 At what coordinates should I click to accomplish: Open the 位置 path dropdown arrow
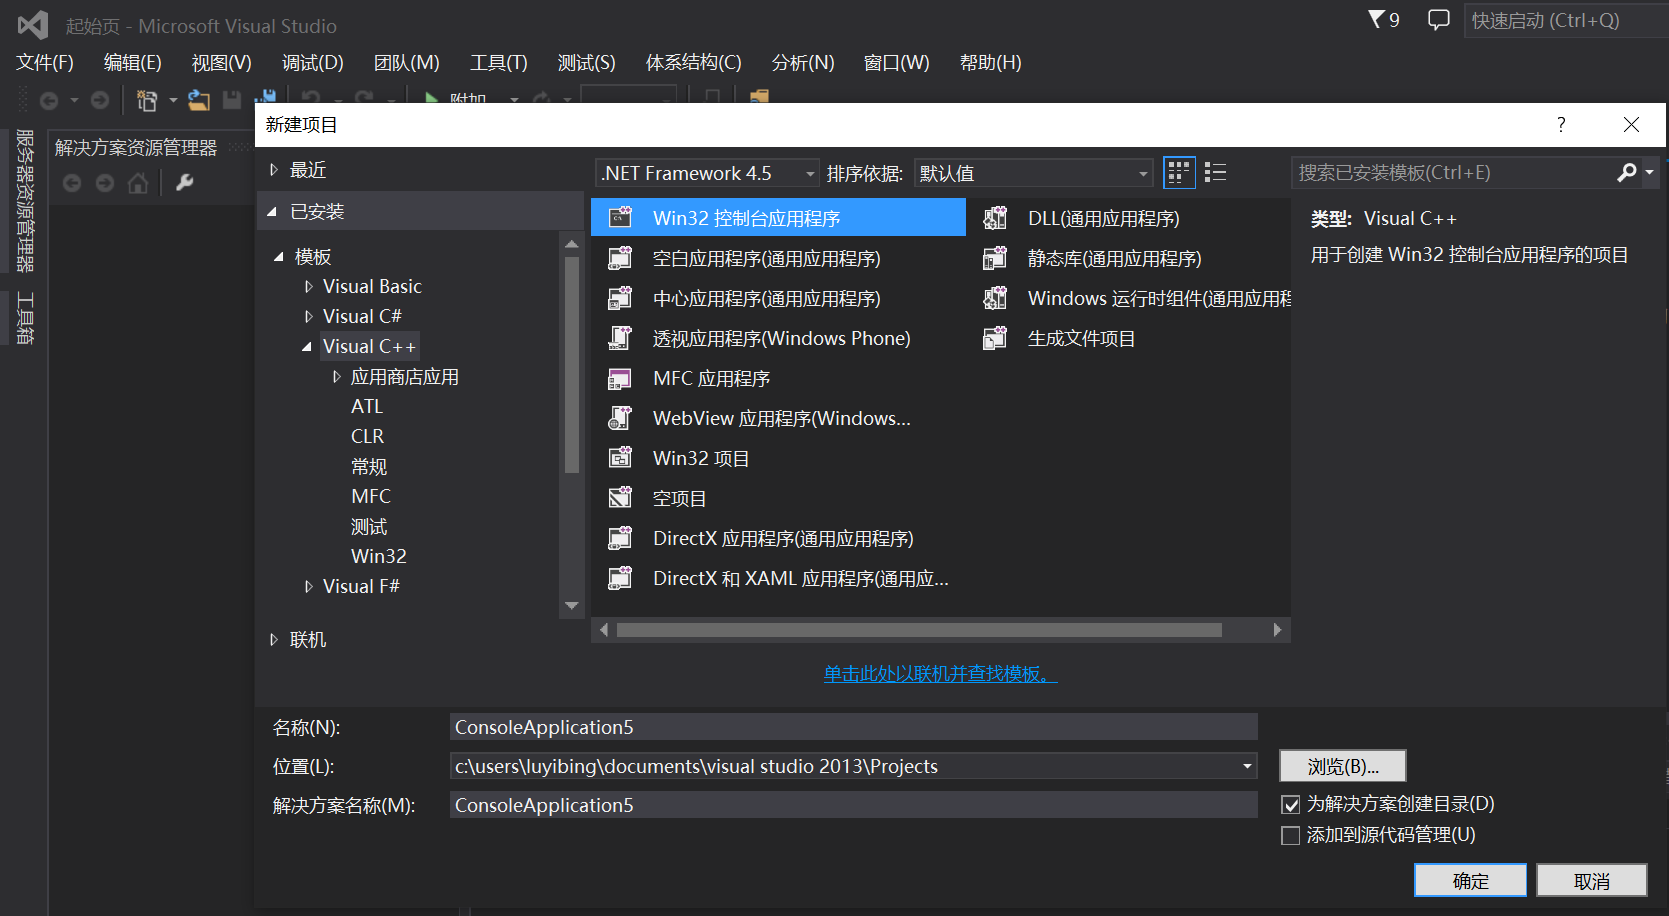coord(1247,766)
